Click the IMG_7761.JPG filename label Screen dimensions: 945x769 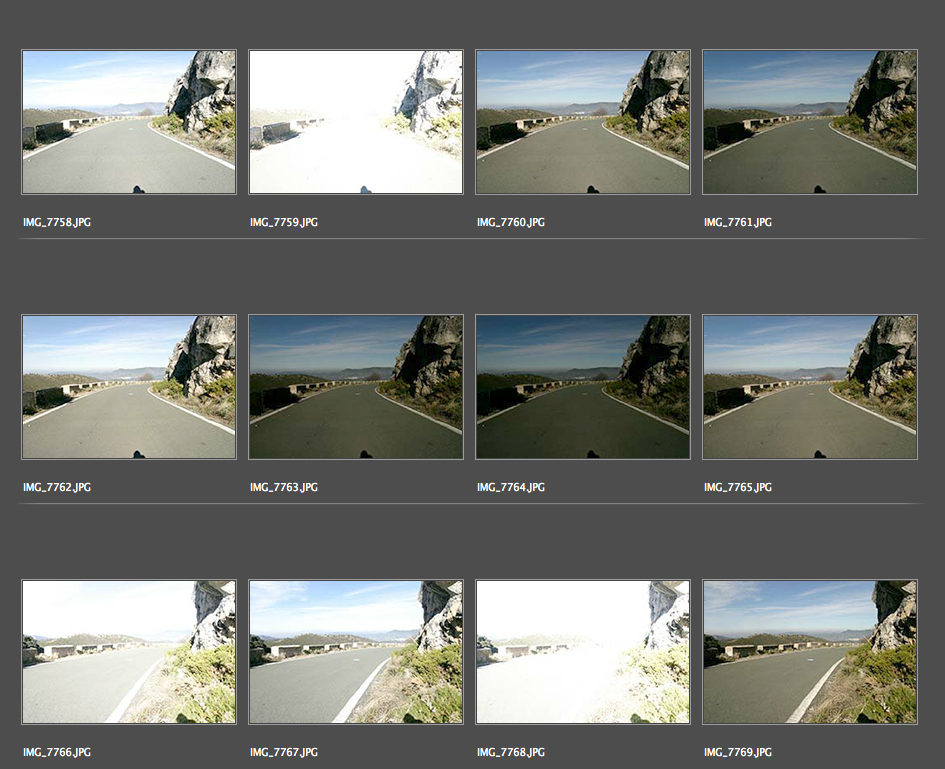(738, 222)
